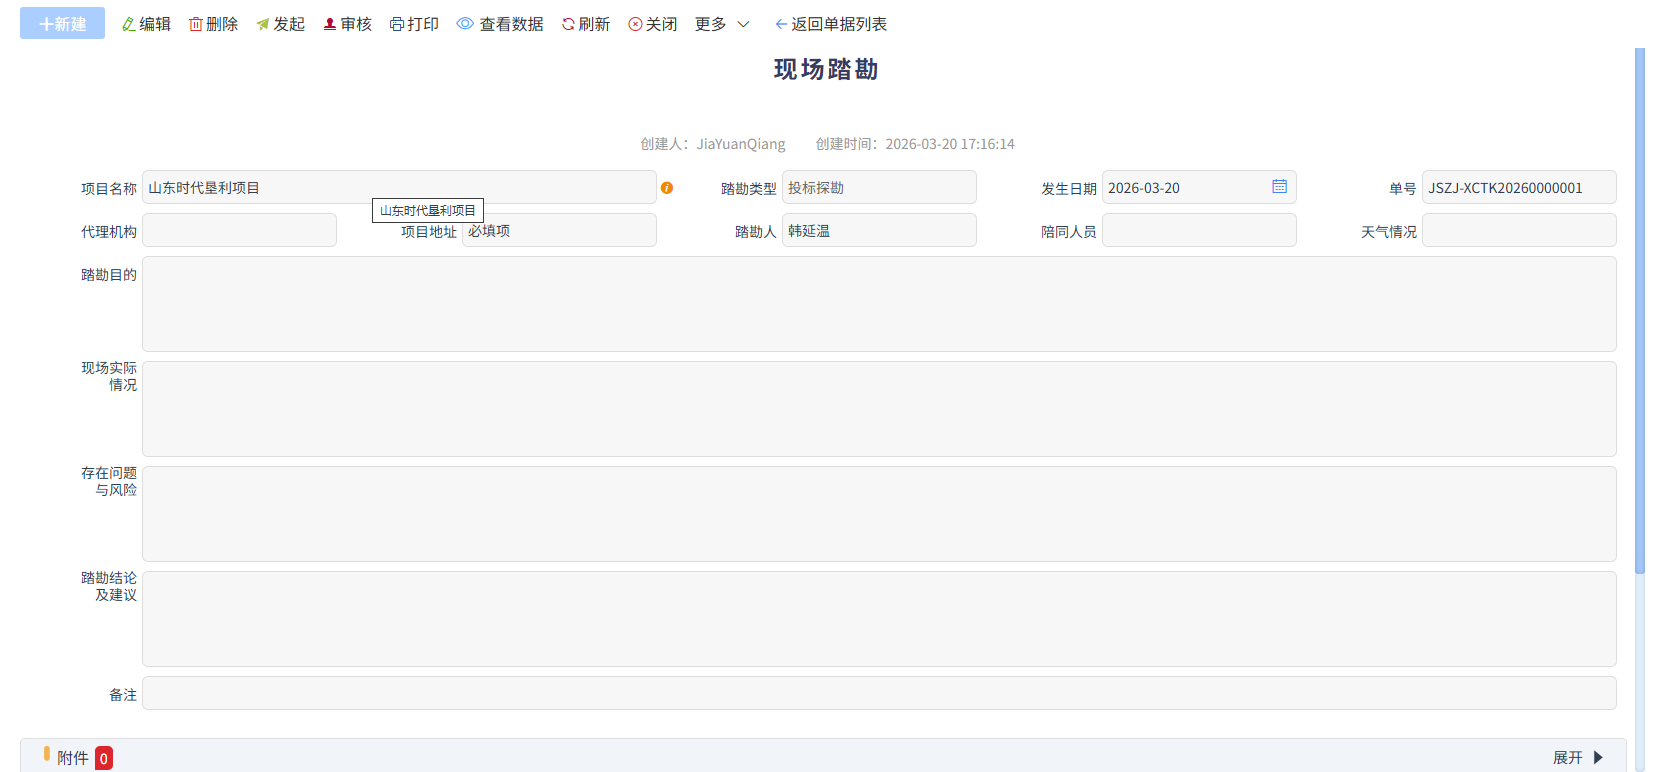This screenshot has height=772, width=1655.
Task: Open calendar icon in 发生日期 field
Action: (x=1279, y=187)
